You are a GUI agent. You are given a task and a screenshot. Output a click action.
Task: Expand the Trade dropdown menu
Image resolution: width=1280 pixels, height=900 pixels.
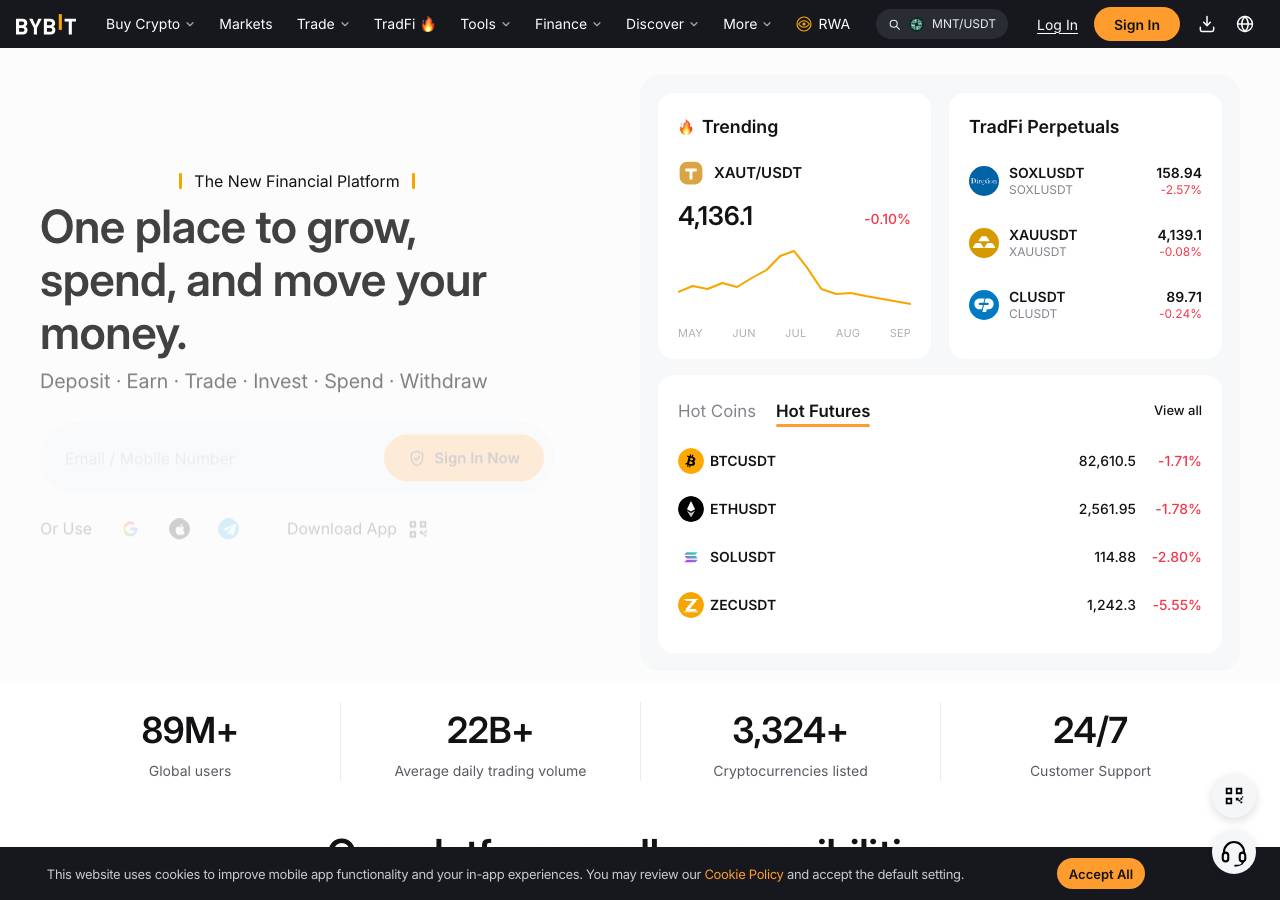point(323,24)
